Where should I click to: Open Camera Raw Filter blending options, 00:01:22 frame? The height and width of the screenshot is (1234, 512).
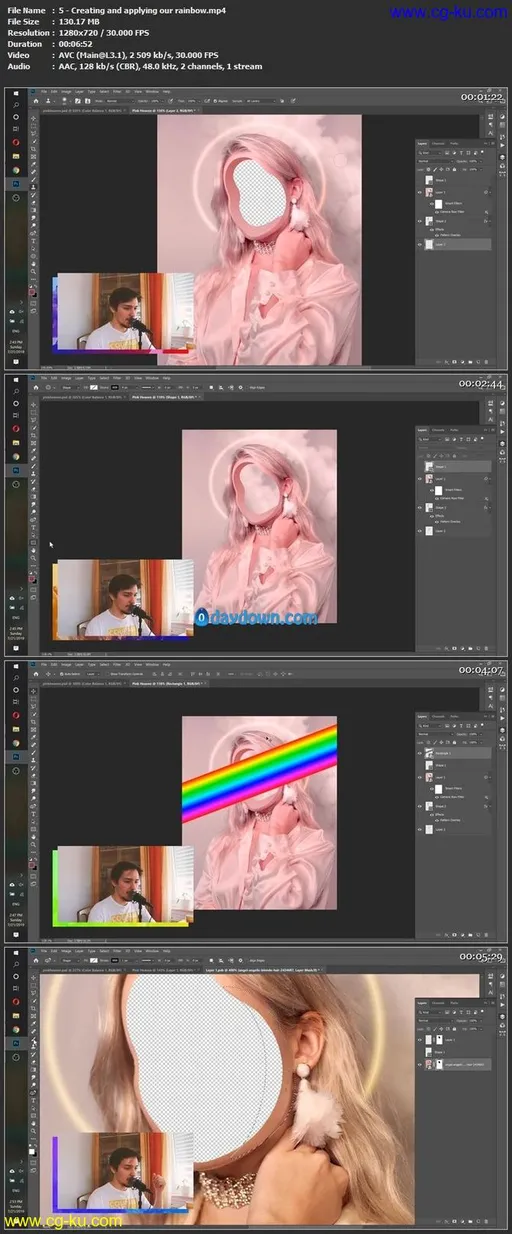coord(486,212)
